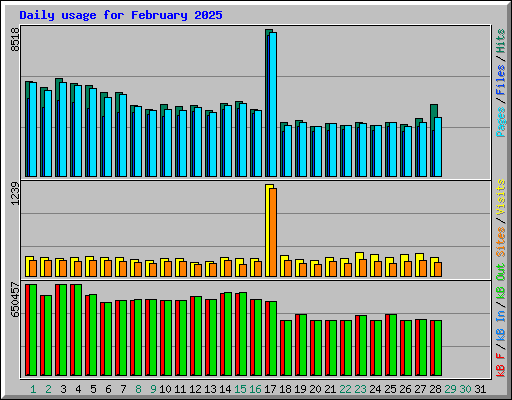Click day 24 on the x-axis
Screen dimensions: 512x400
point(375,389)
